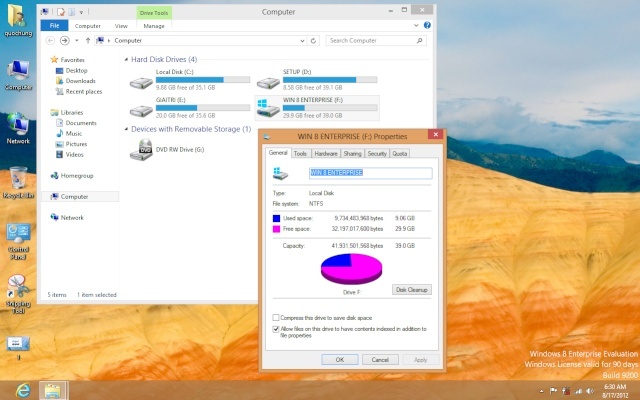
Task: Select Desktop under Favorites
Action: click(x=76, y=70)
